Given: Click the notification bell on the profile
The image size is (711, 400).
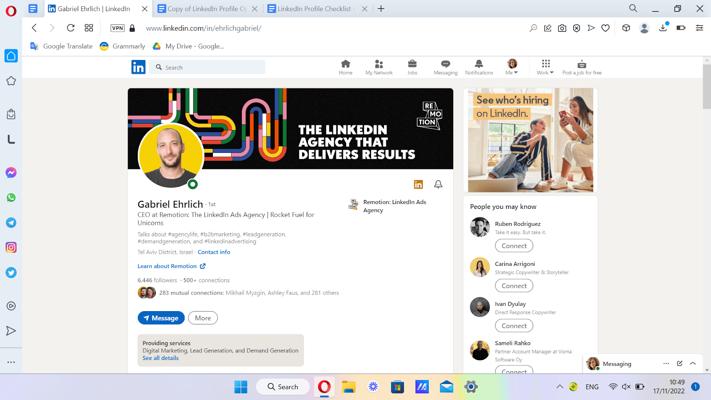Looking at the screenshot, I should pos(438,184).
